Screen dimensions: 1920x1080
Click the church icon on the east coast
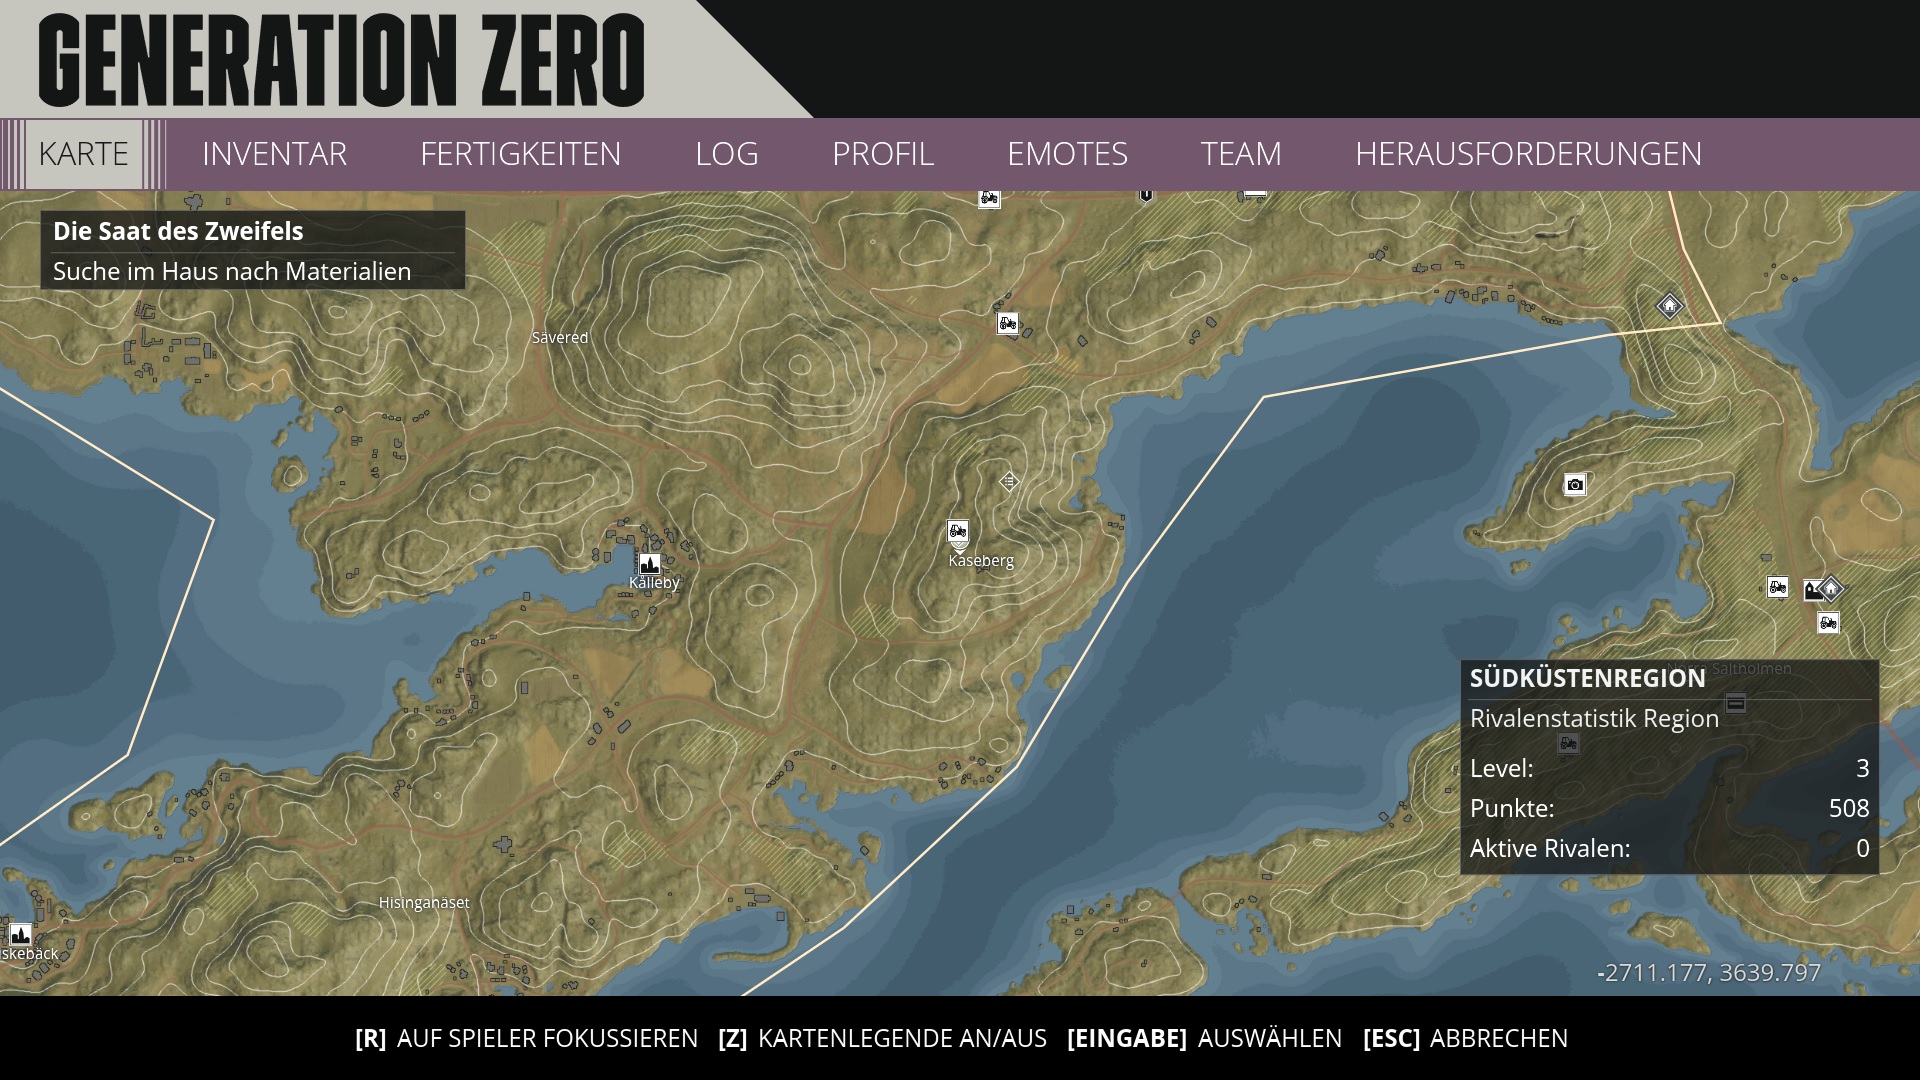point(1812,590)
